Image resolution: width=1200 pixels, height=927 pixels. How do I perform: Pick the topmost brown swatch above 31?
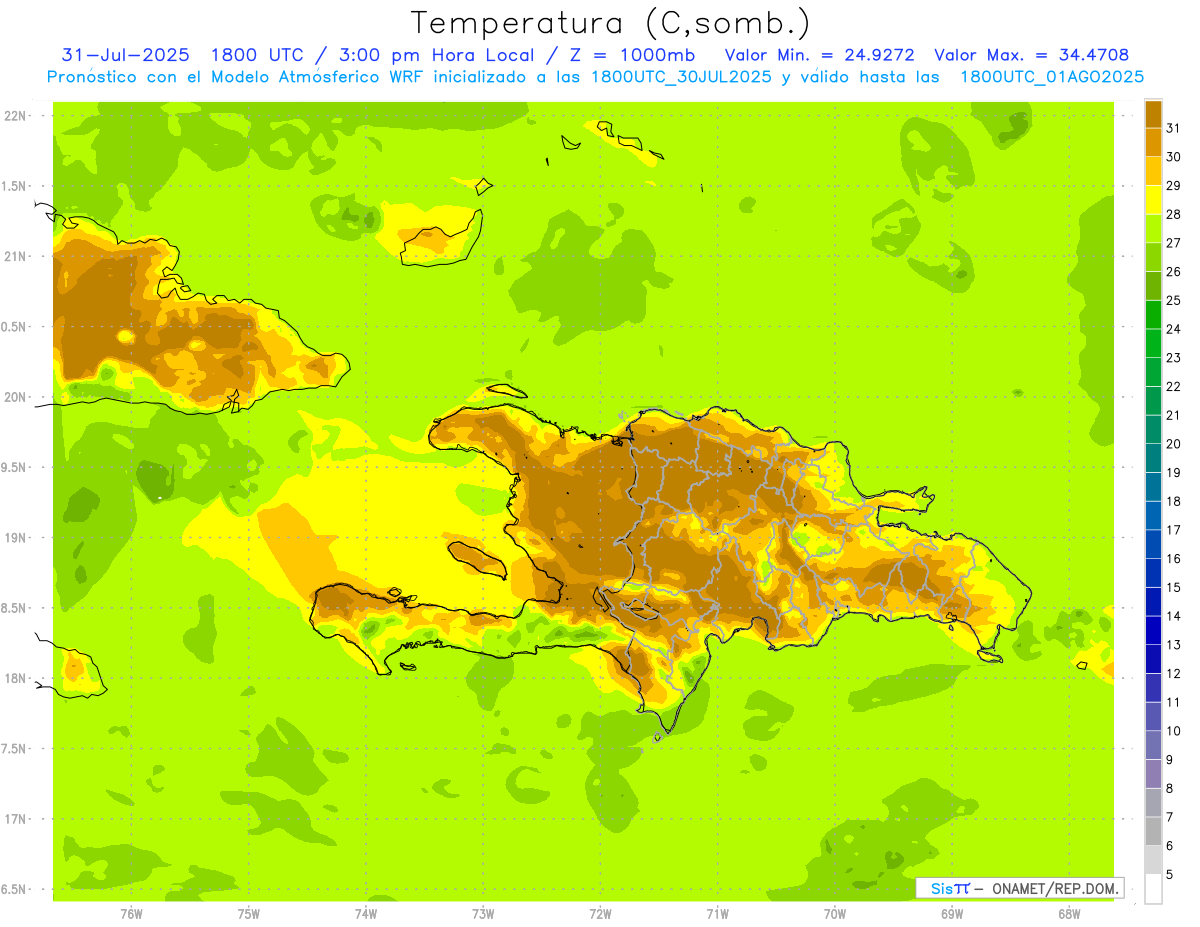click(x=1153, y=114)
